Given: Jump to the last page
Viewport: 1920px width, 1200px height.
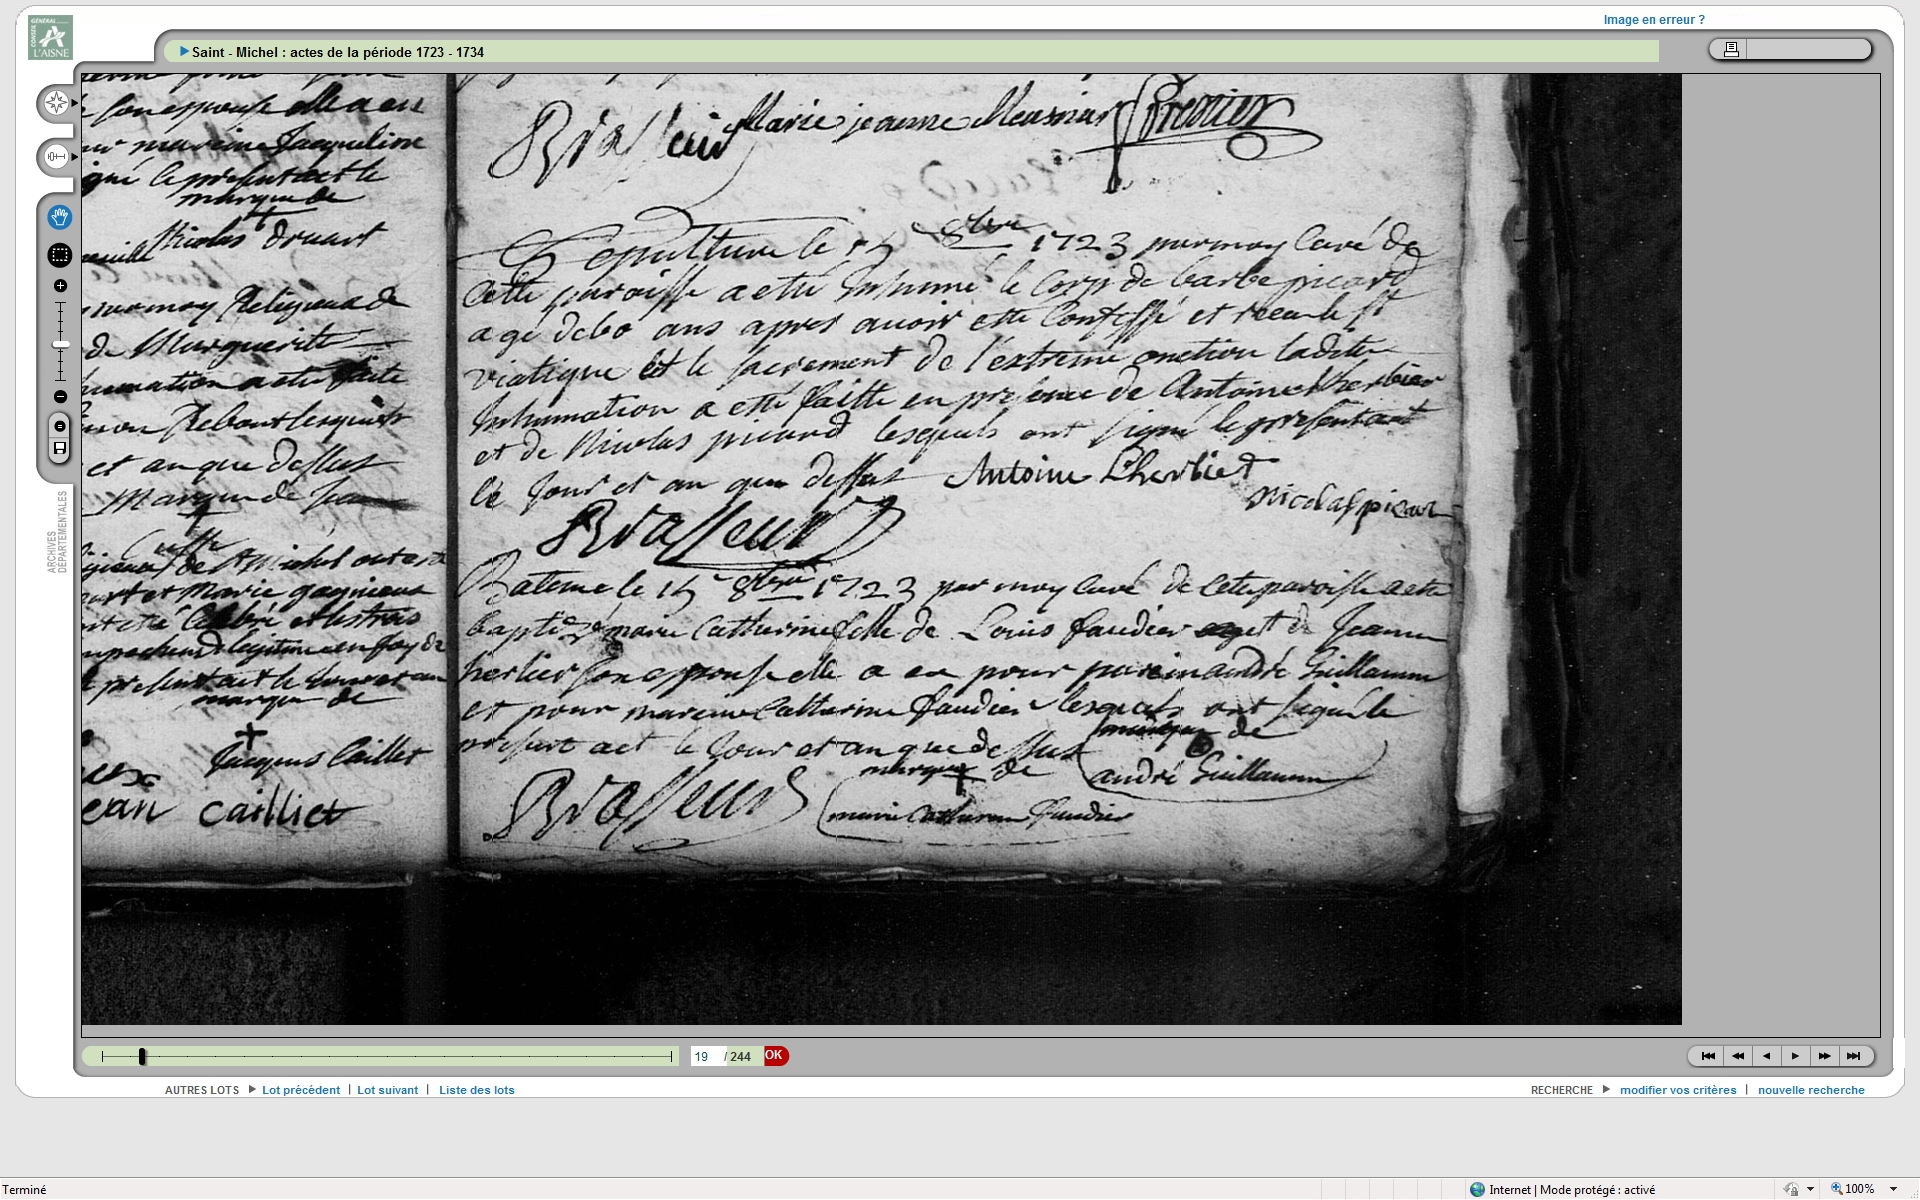Looking at the screenshot, I should coord(1853,1056).
